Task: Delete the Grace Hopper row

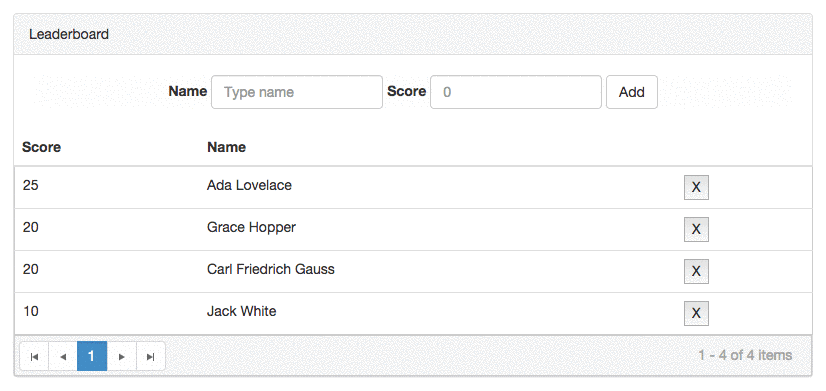Action: click(696, 229)
